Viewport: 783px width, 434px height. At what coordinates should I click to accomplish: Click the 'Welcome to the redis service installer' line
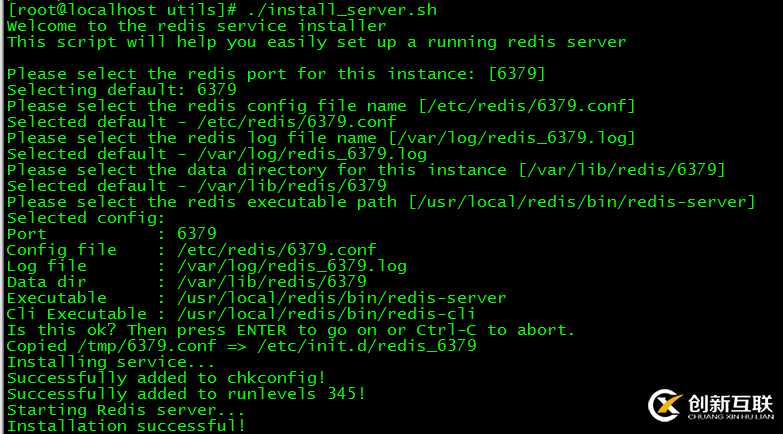[196, 26]
